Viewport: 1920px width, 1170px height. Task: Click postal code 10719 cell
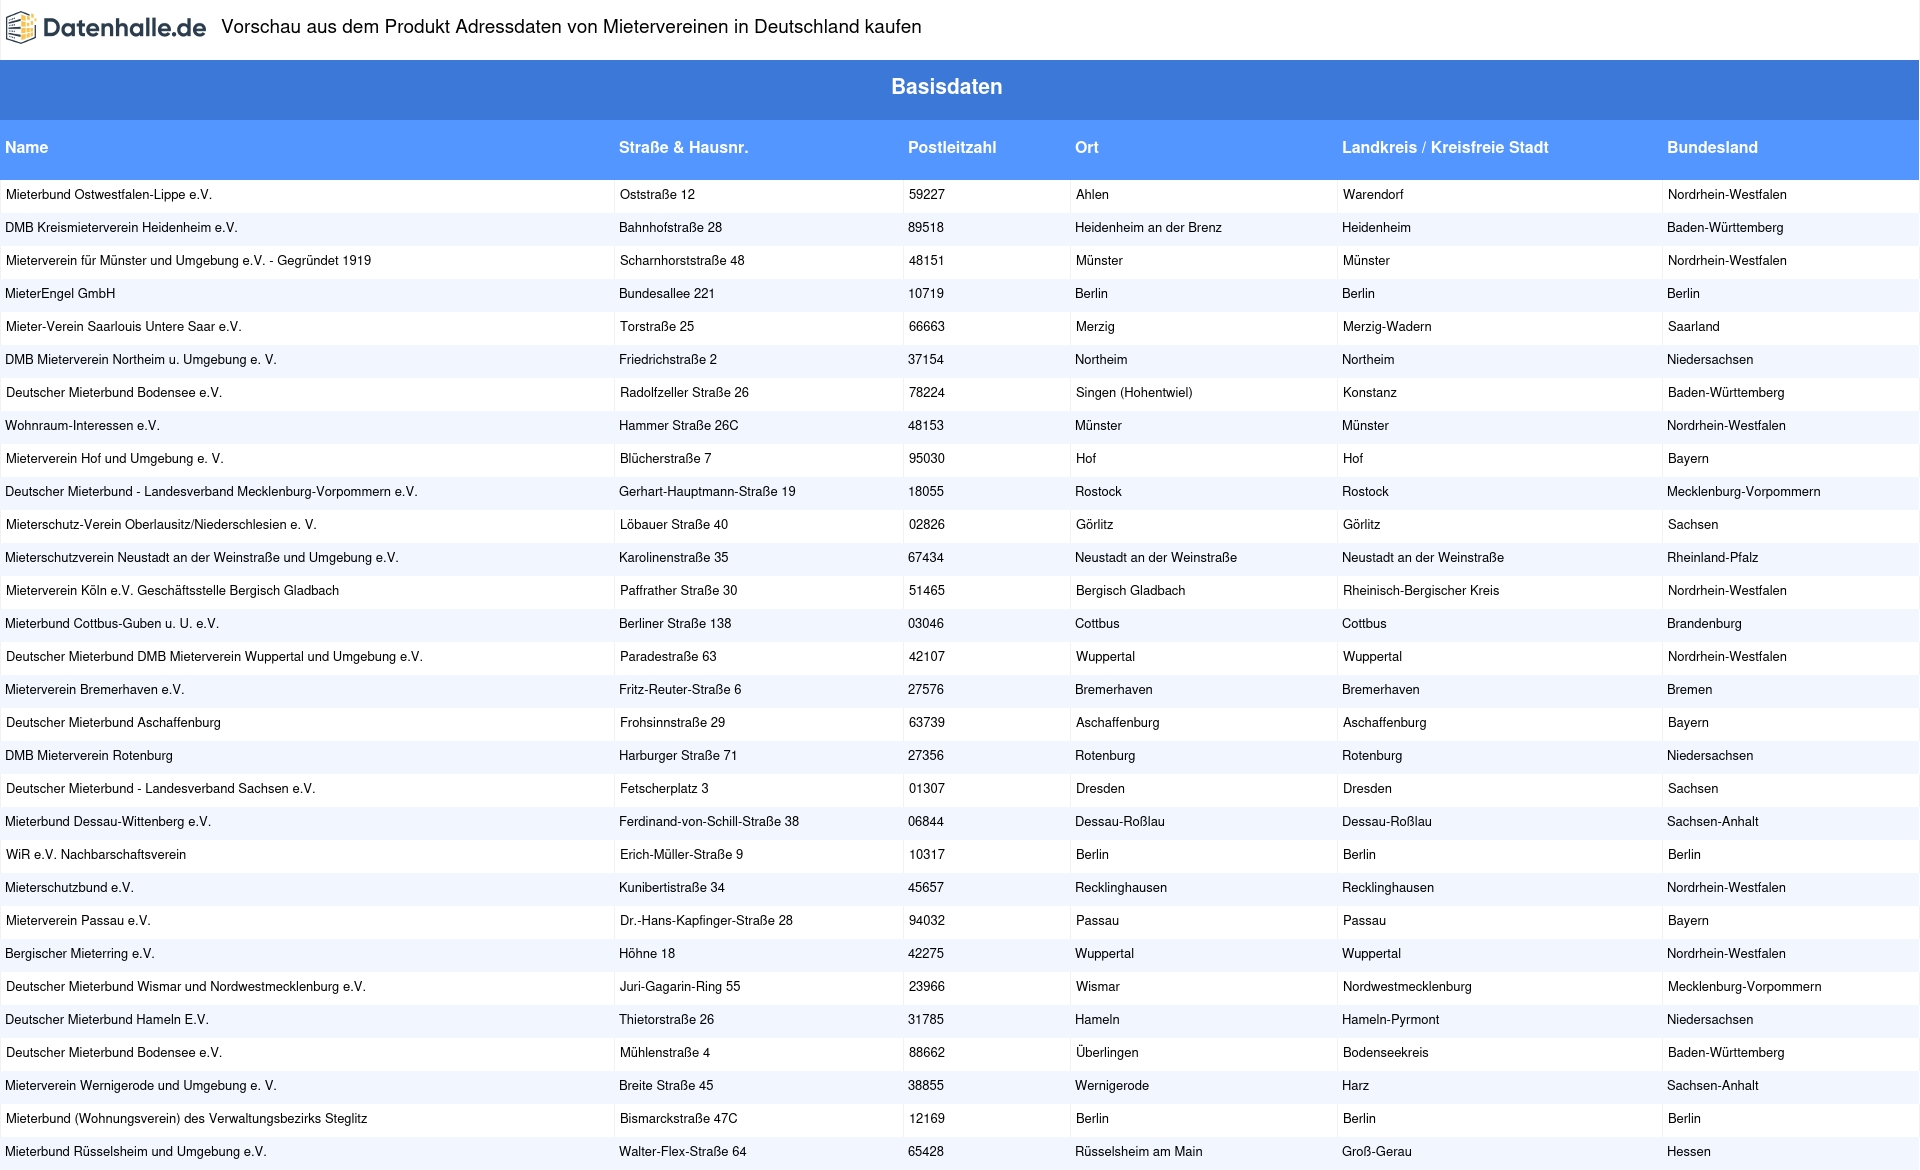926,294
